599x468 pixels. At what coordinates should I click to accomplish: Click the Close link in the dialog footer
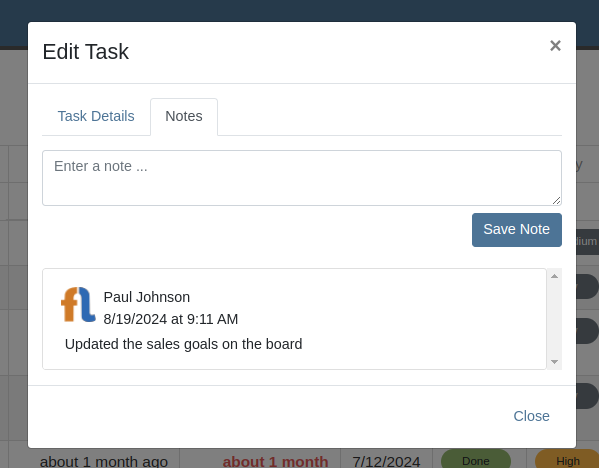click(531, 416)
